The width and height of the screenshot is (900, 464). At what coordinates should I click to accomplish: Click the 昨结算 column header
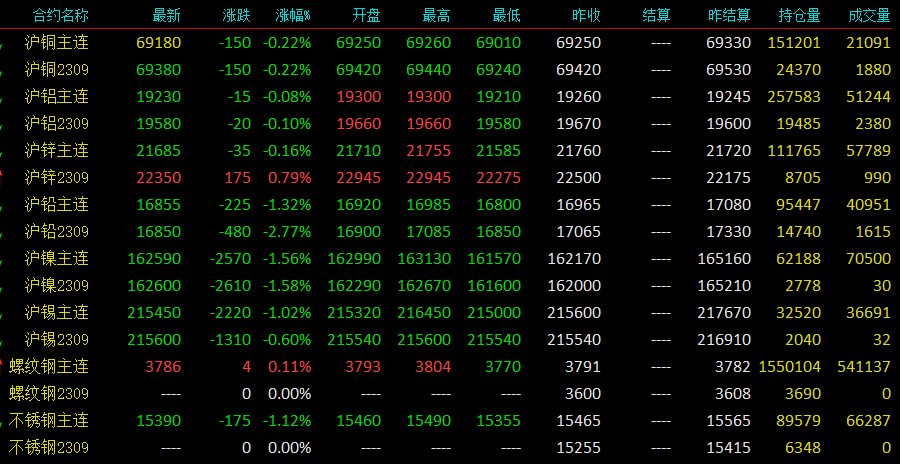pyautogui.click(x=729, y=16)
